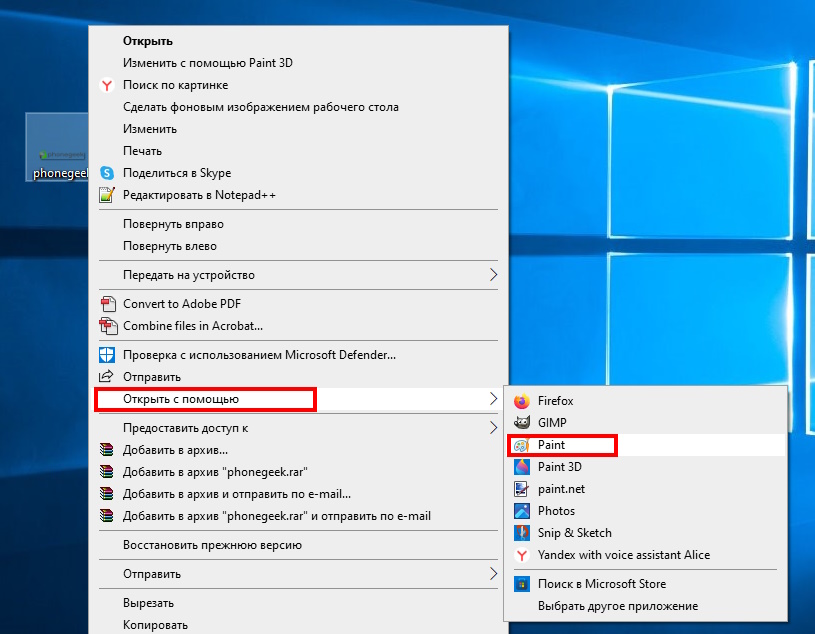
Task: Choose Восстановить прежнюю версию
Action: pyautogui.click(x=212, y=545)
